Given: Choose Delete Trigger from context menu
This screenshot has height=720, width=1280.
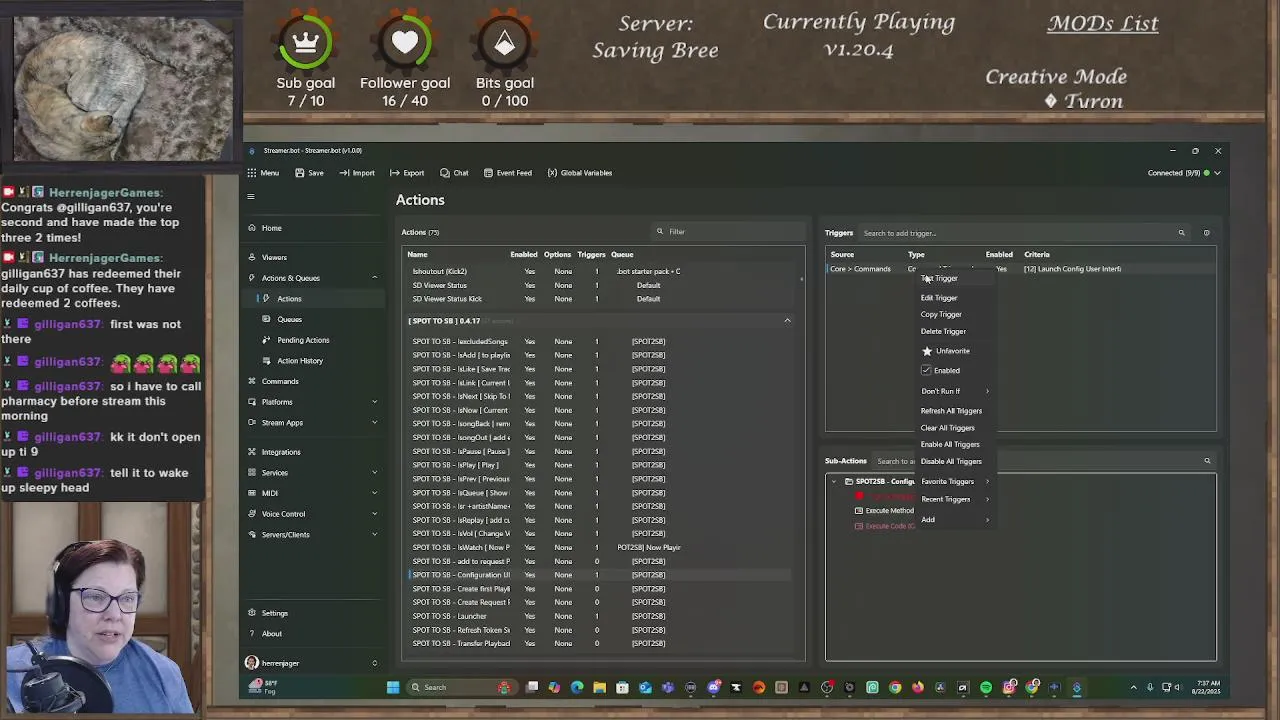Looking at the screenshot, I should [943, 332].
